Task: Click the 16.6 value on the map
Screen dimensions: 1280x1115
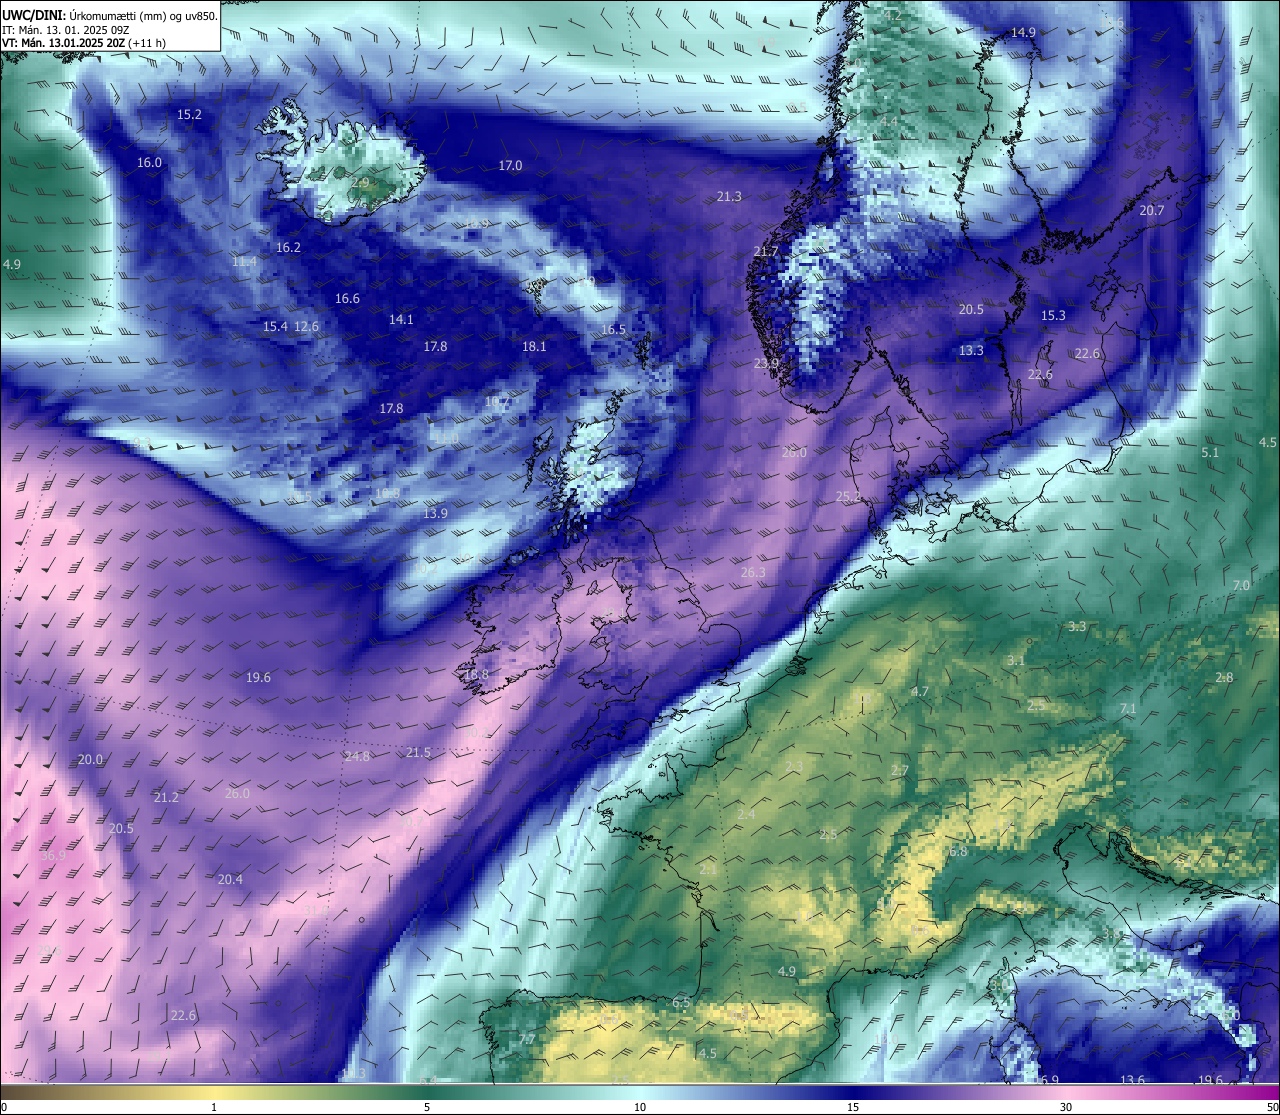Action: point(347,298)
